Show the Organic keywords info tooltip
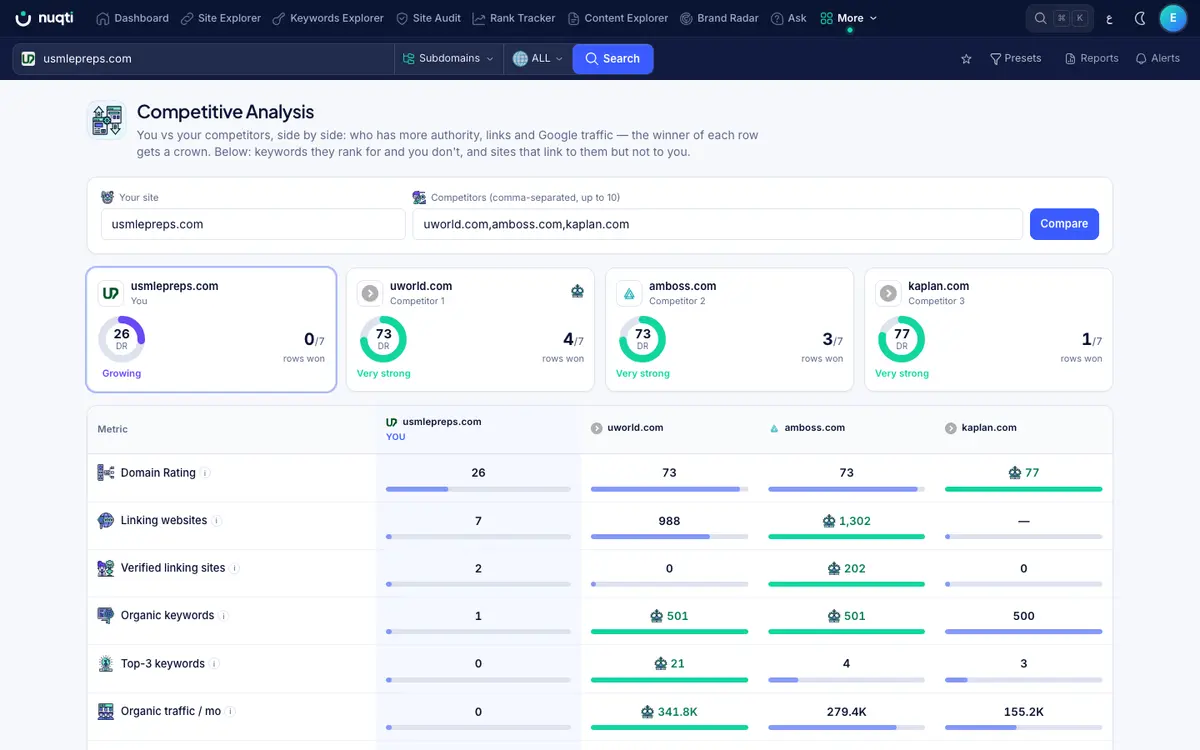Image resolution: width=1200 pixels, height=750 pixels. tap(224, 616)
